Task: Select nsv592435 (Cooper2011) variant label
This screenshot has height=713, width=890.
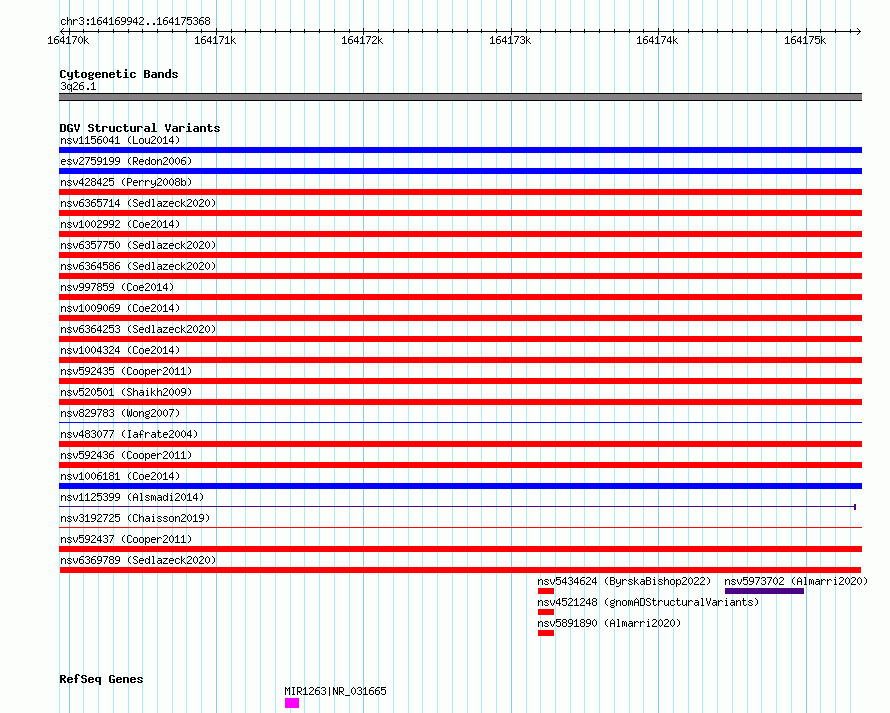Action: point(126,371)
